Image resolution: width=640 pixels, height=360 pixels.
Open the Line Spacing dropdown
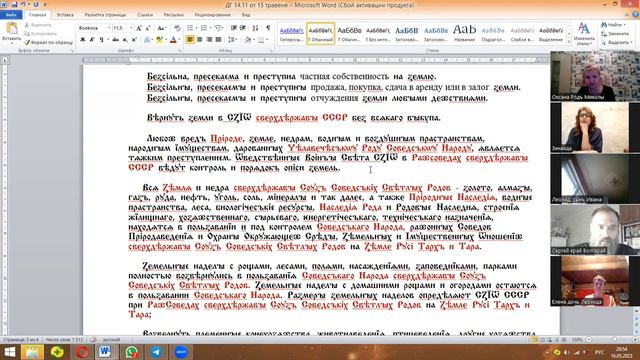point(233,40)
